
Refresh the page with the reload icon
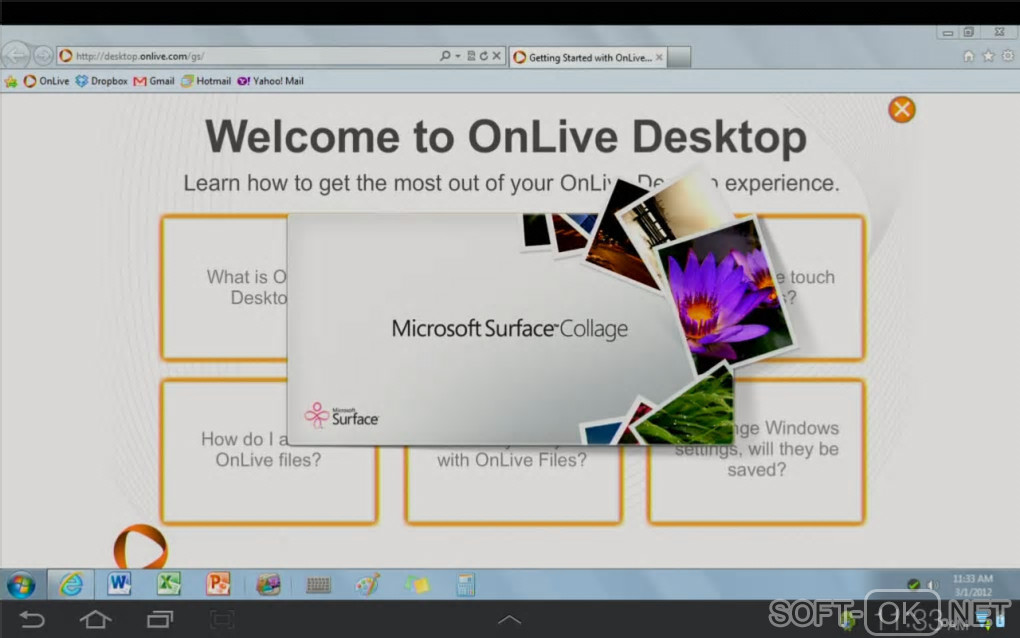[483, 56]
